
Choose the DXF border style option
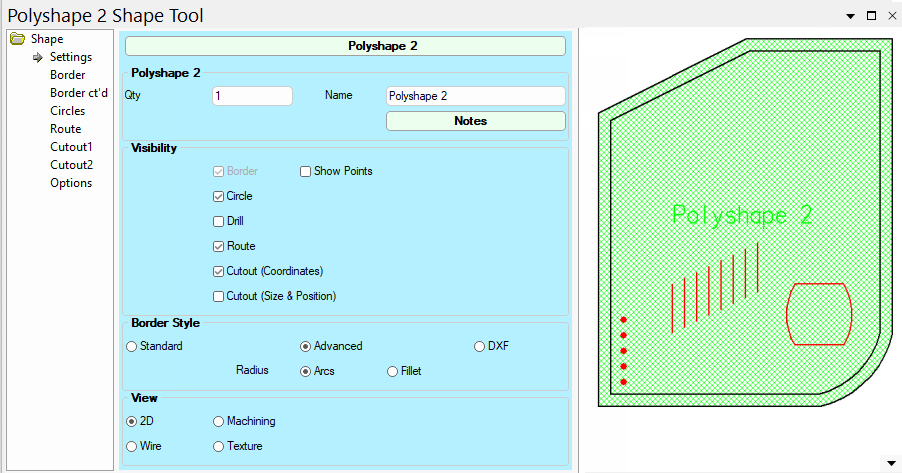pos(480,346)
